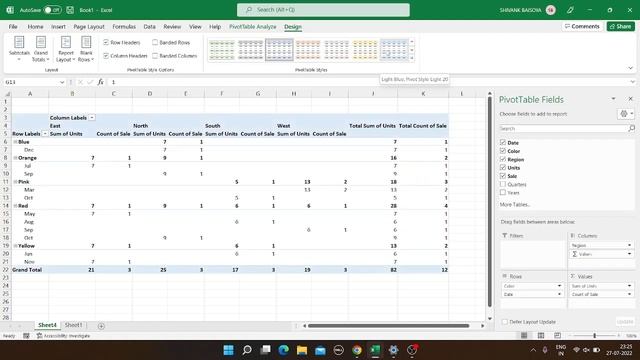Viewport: 640px width, 360px height.
Task: Open the Grand Totals options
Action: [x=40, y=49]
